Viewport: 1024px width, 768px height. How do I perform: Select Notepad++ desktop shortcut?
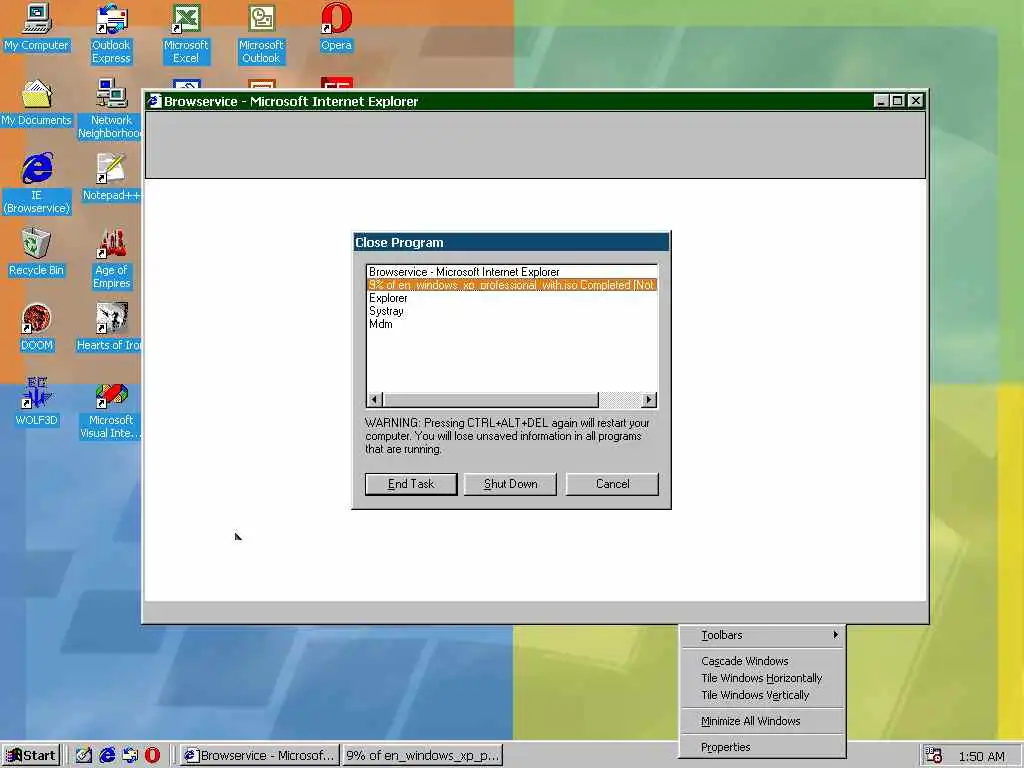111,178
